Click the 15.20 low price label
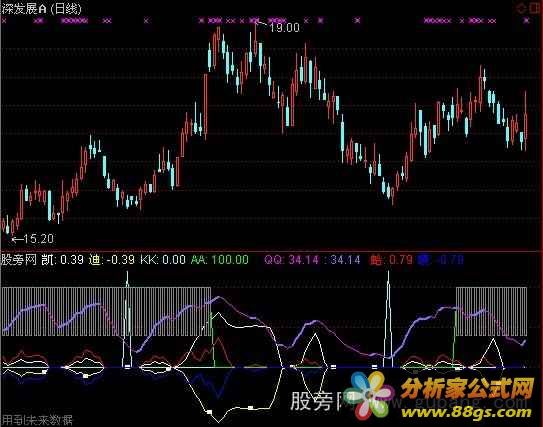The width and height of the screenshot is (543, 427). click(x=39, y=239)
